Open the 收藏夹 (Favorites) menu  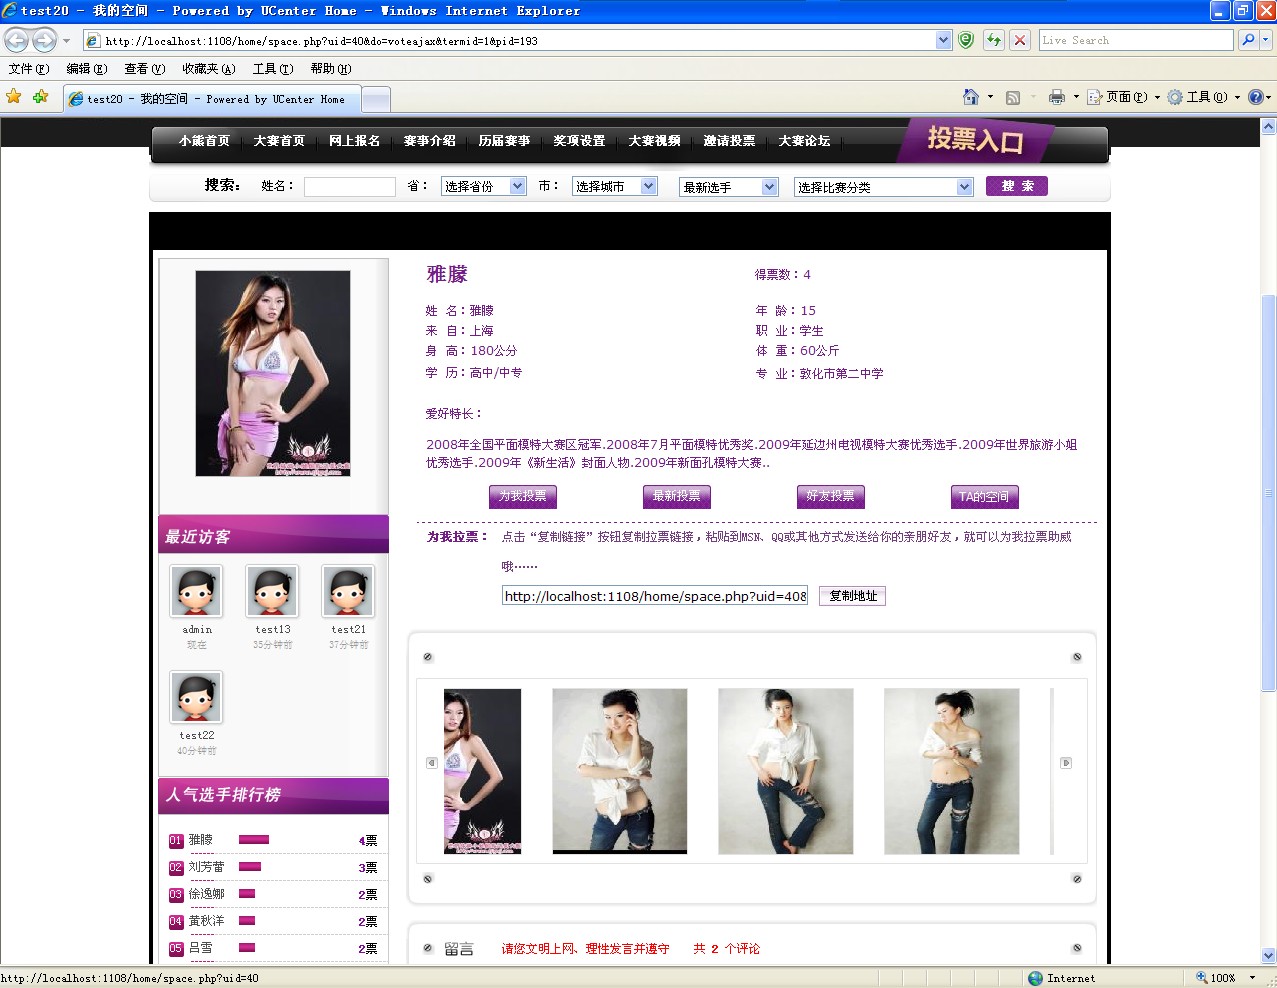pos(209,69)
